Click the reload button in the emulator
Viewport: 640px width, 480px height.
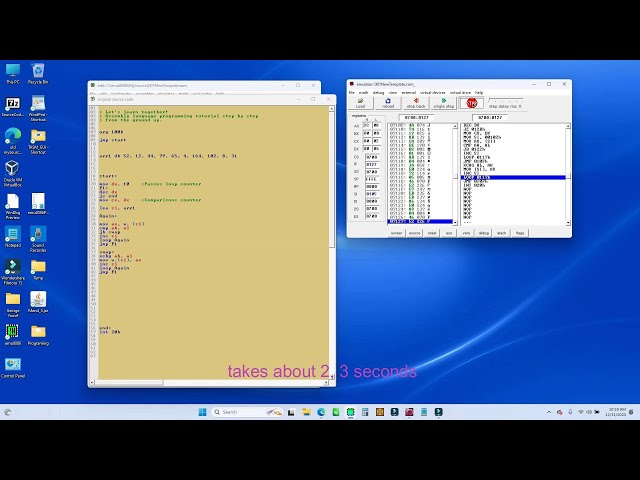point(388,103)
